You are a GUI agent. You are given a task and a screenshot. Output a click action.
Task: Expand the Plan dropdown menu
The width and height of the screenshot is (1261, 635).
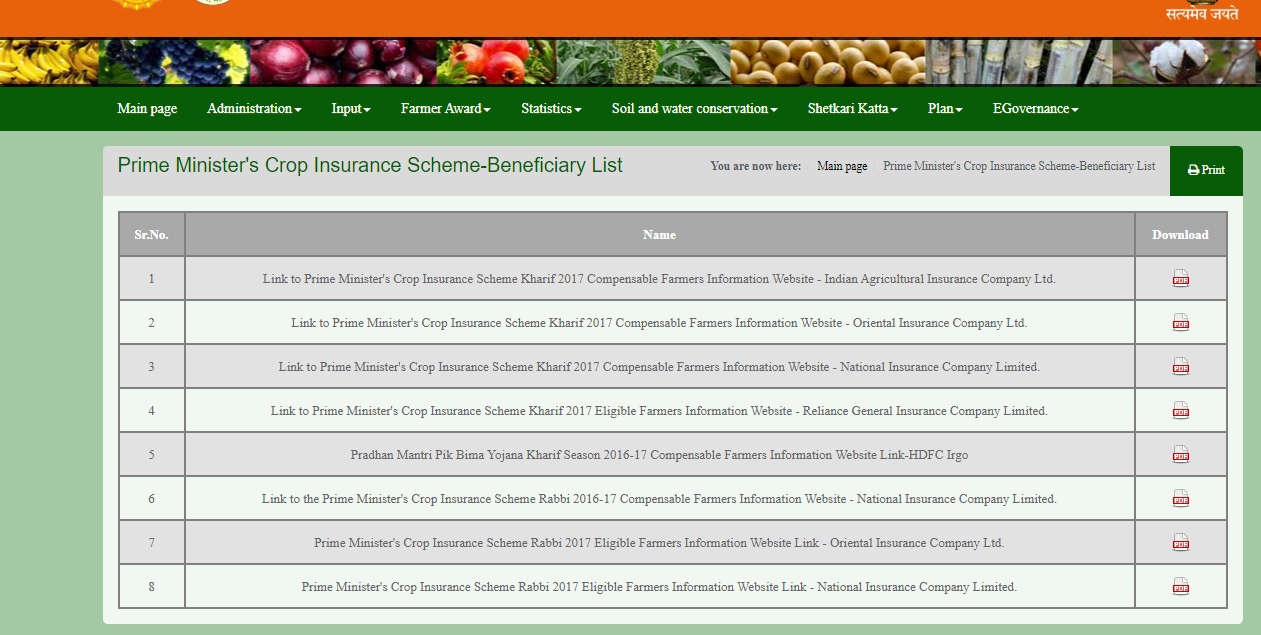coord(945,109)
